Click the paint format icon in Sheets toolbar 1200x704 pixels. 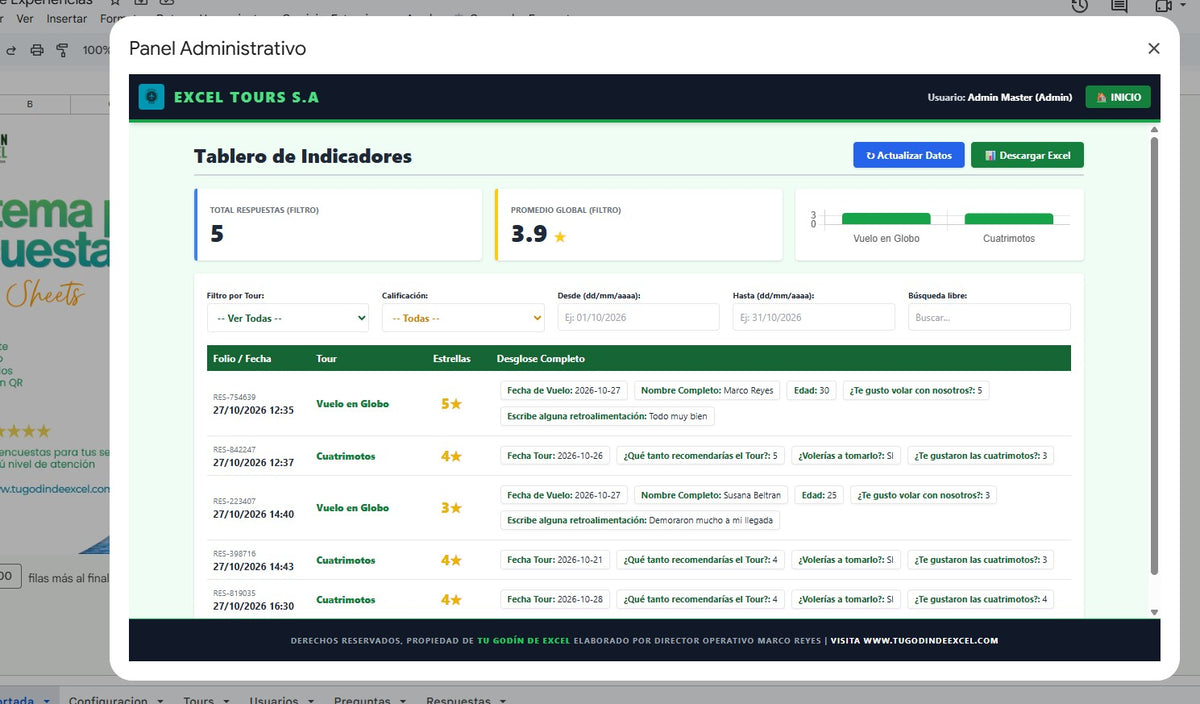tap(62, 50)
